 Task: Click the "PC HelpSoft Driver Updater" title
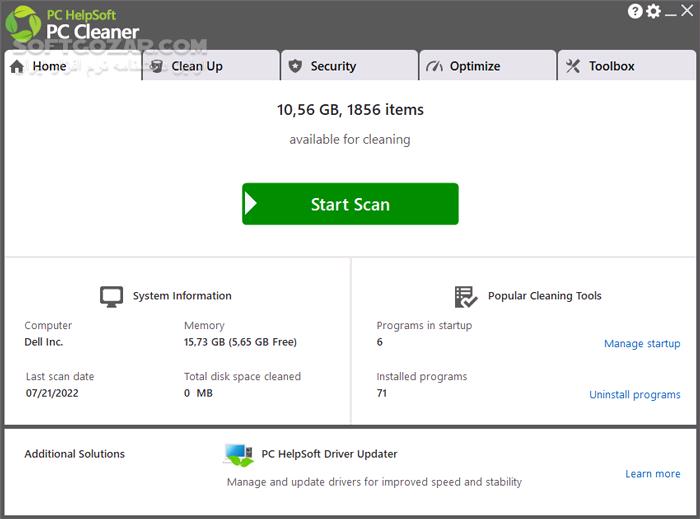[x=329, y=454]
